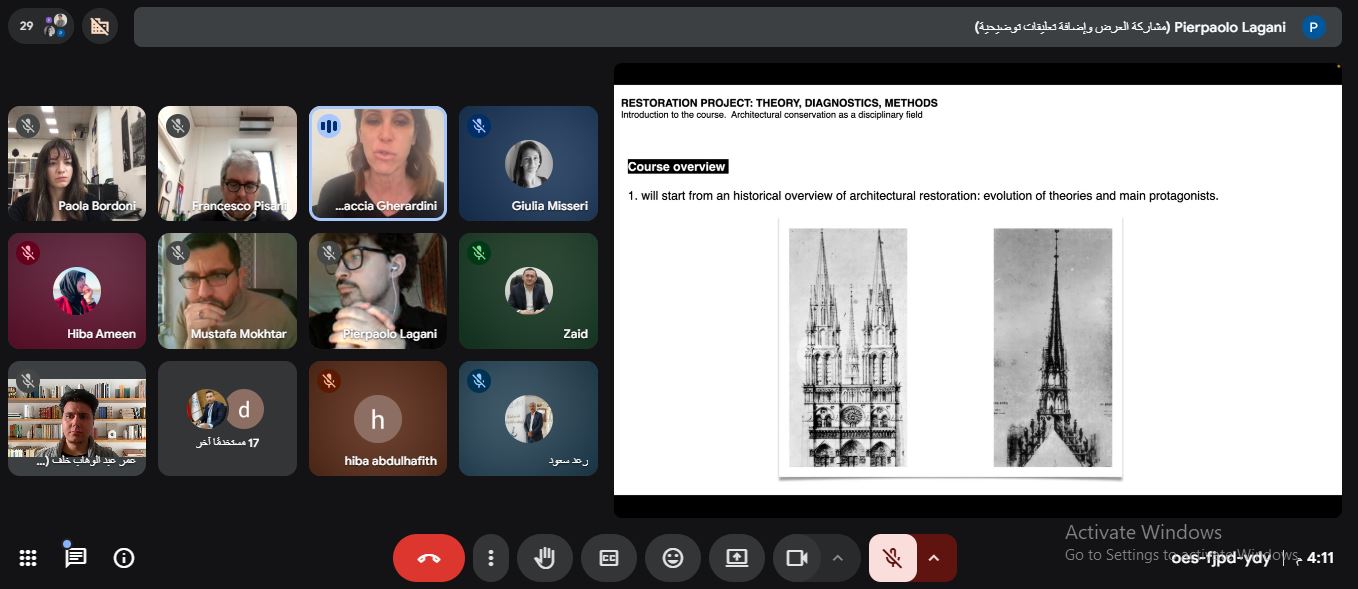Click Mustafa Mokhtar's video tile

click(227, 290)
